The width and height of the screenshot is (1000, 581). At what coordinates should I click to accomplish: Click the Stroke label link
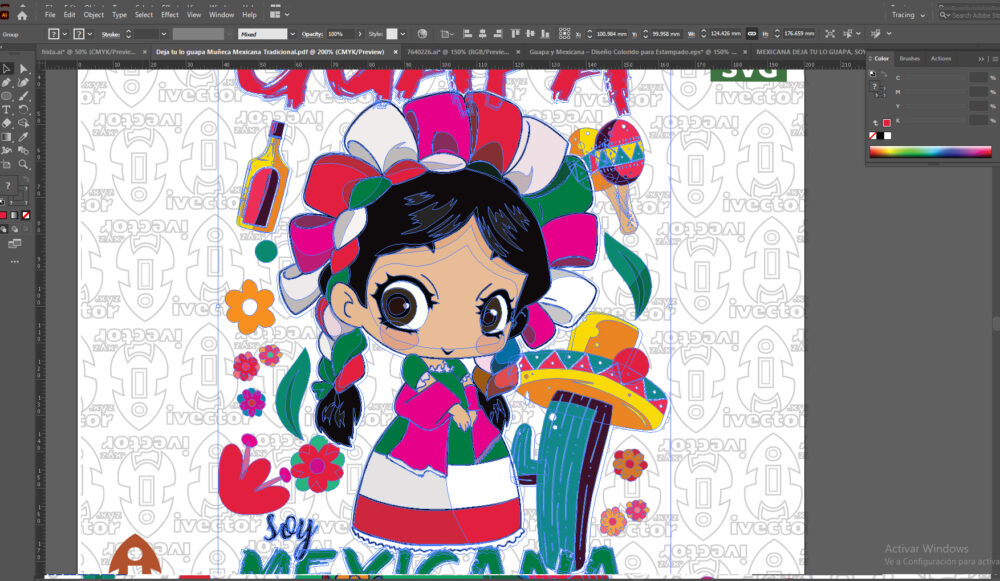pyautogui.click(x=111, y=34)
